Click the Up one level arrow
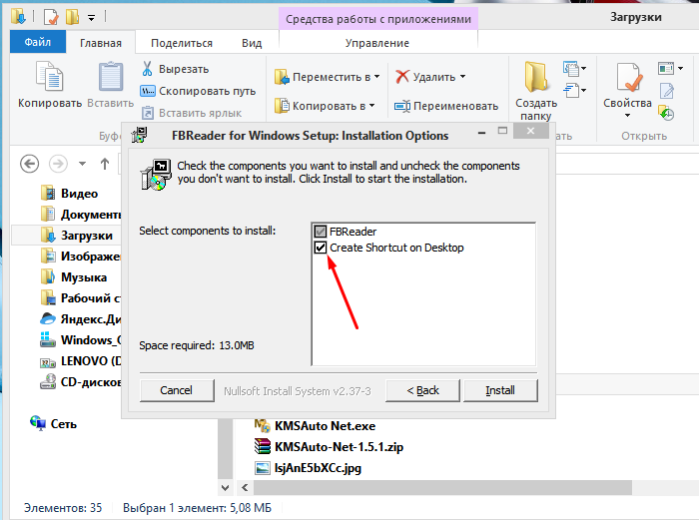 (x=105, y=164)
